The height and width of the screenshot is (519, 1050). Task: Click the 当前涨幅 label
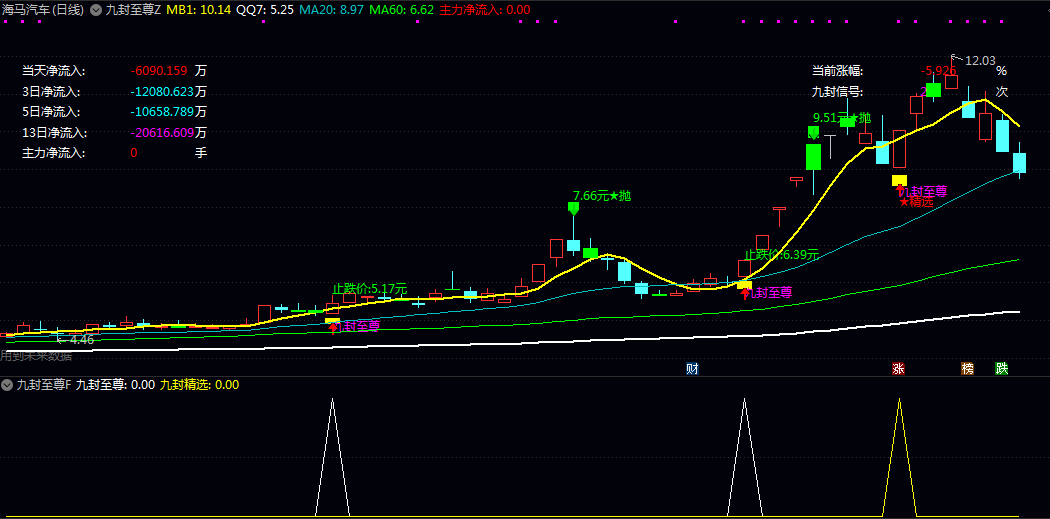coord(837,70)
